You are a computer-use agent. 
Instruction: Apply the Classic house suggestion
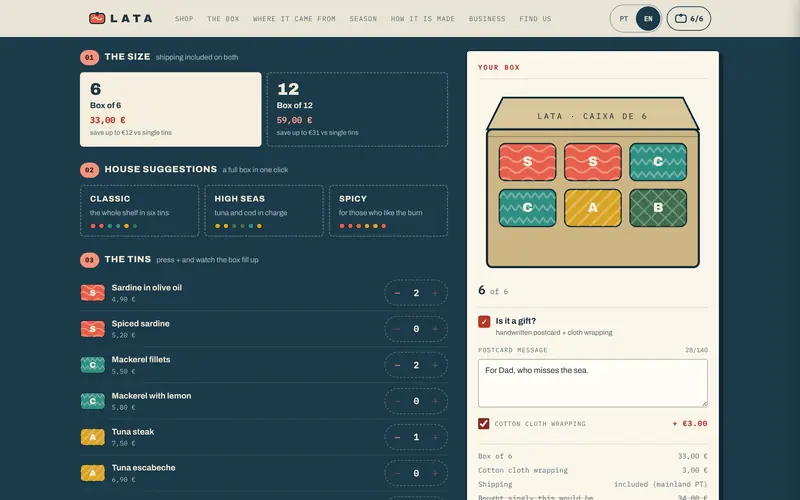click(x=139, y=211)
